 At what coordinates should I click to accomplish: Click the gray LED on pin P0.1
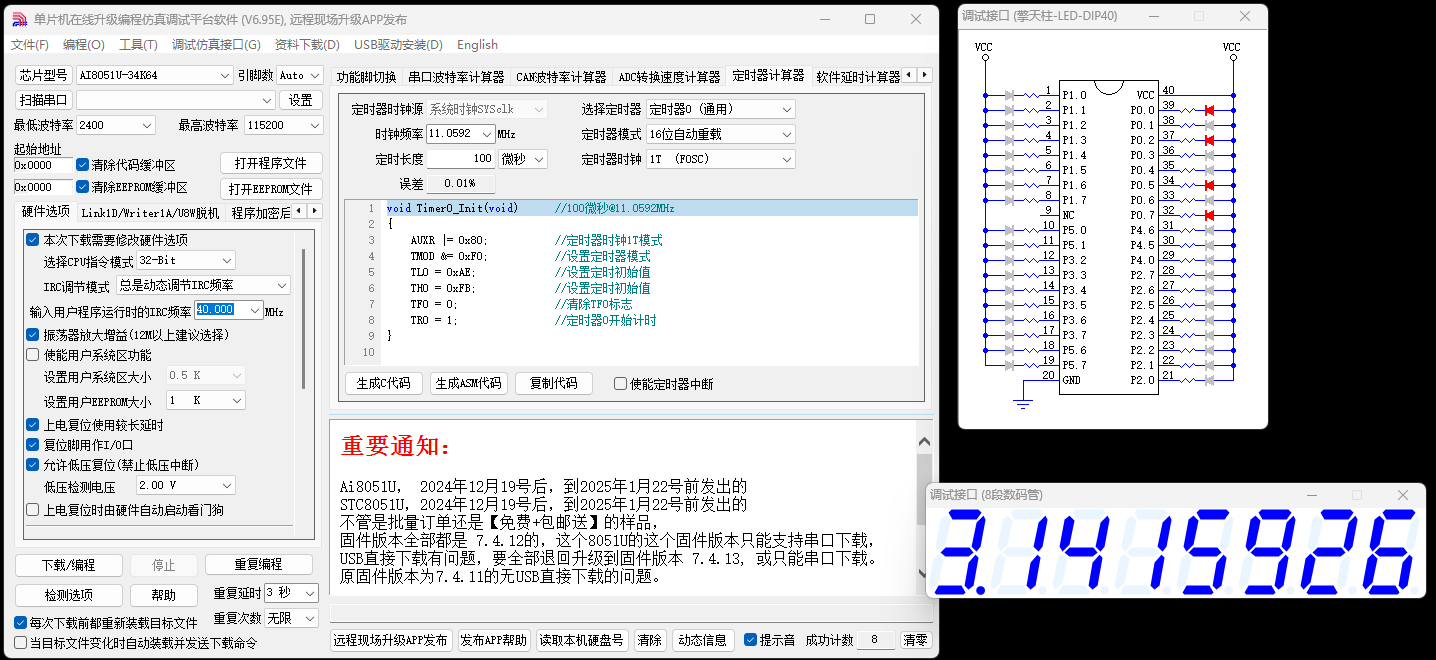(1209, 125)
